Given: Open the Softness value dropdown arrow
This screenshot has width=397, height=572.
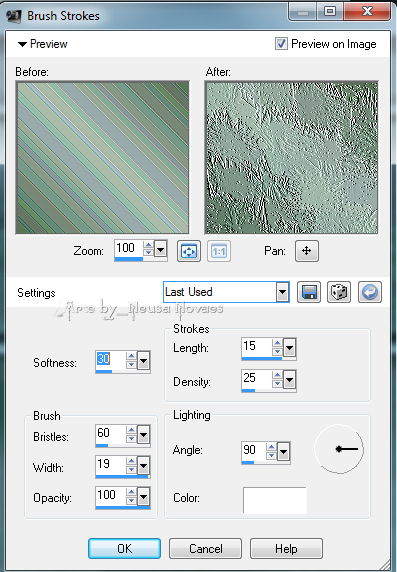Looking at the screenshot, I should (x=143, y=362).
